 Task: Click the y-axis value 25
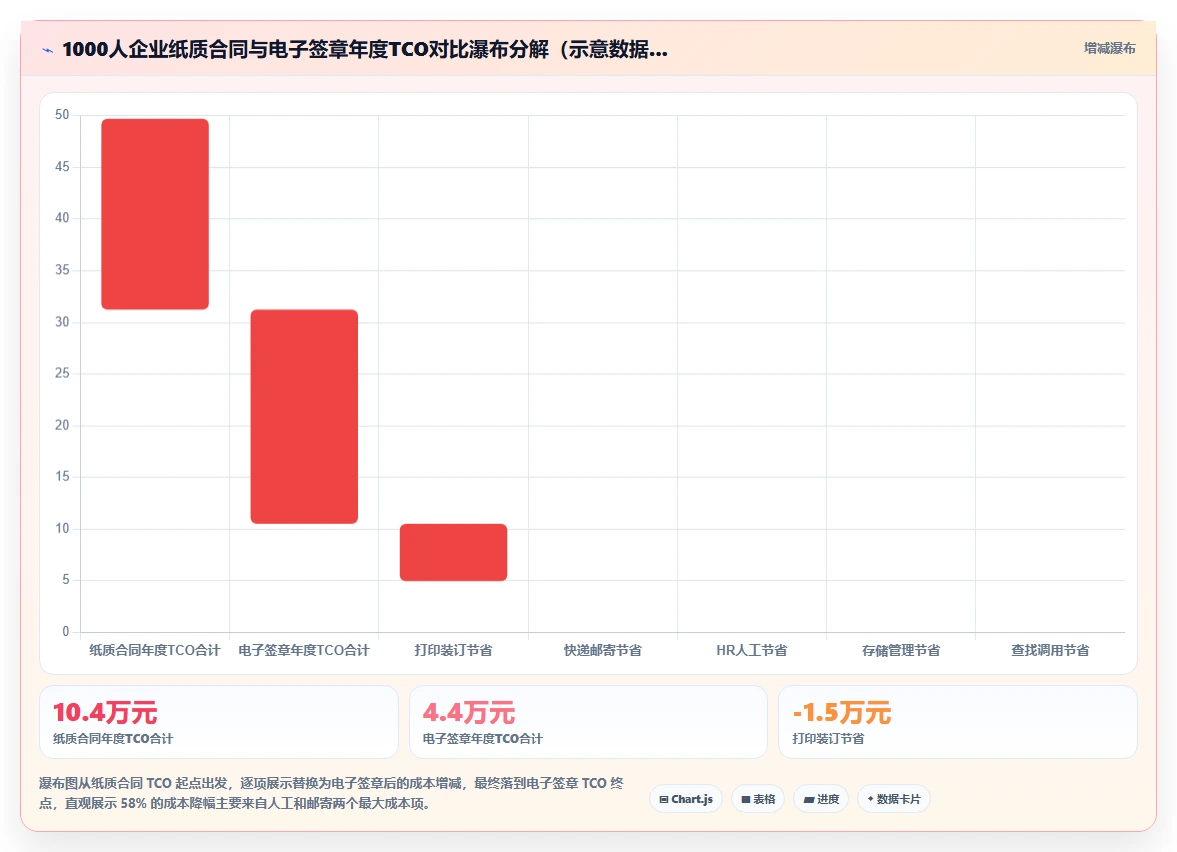click(x=62, y=373)
